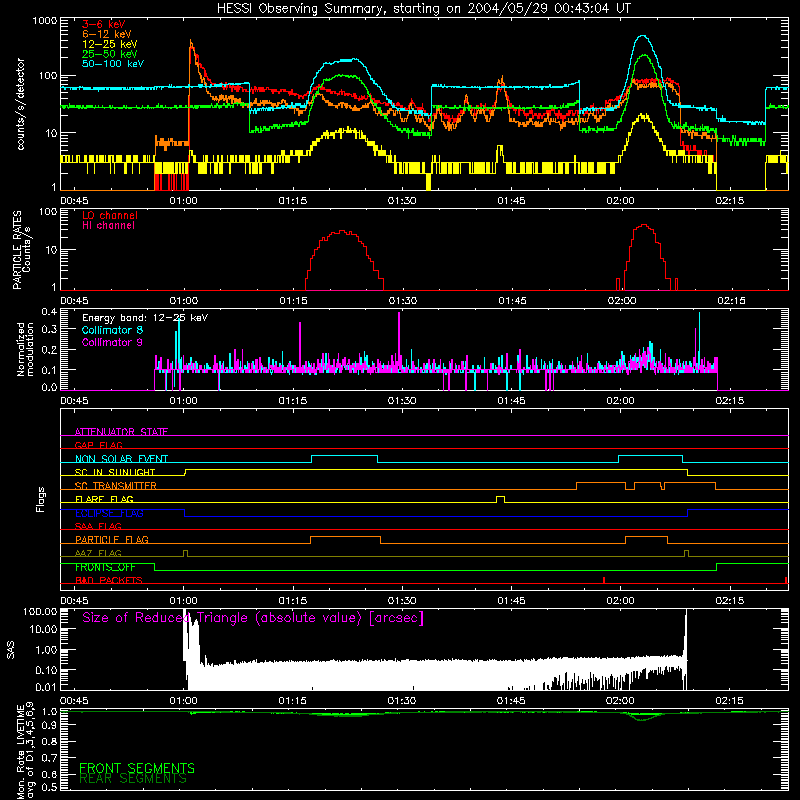Select the SC_IN_SUNLIGHT flag label
The height and width of the screenshot is (800, 800).
pos(114,472)
